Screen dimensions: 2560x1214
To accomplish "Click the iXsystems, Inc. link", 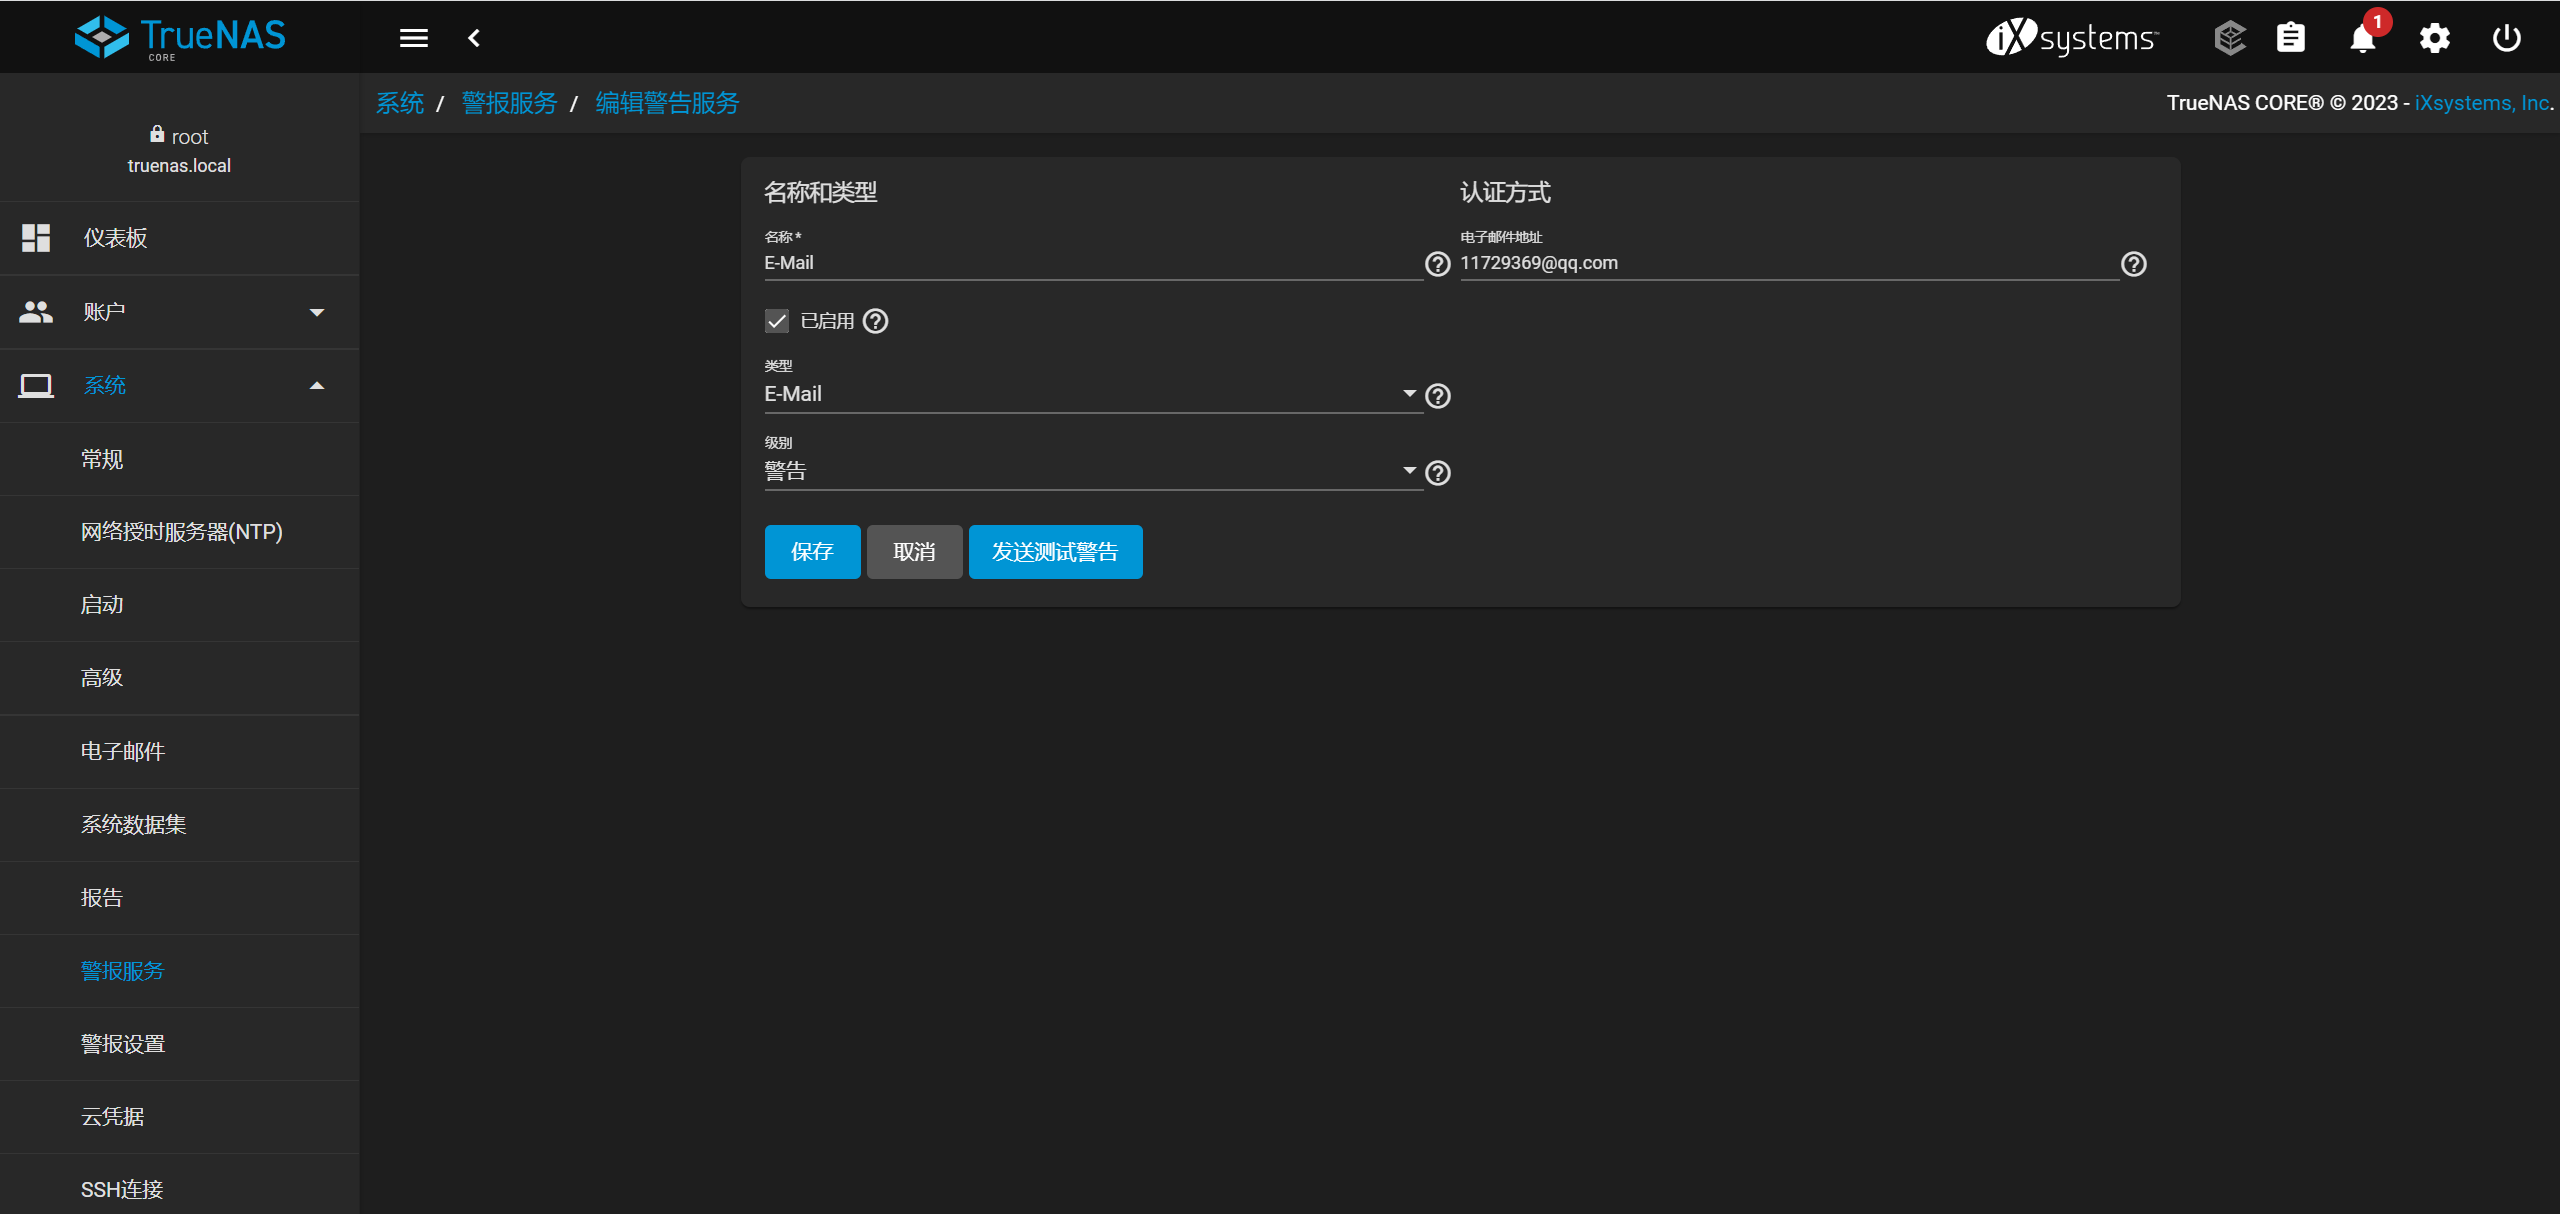I will point(2481,103).
